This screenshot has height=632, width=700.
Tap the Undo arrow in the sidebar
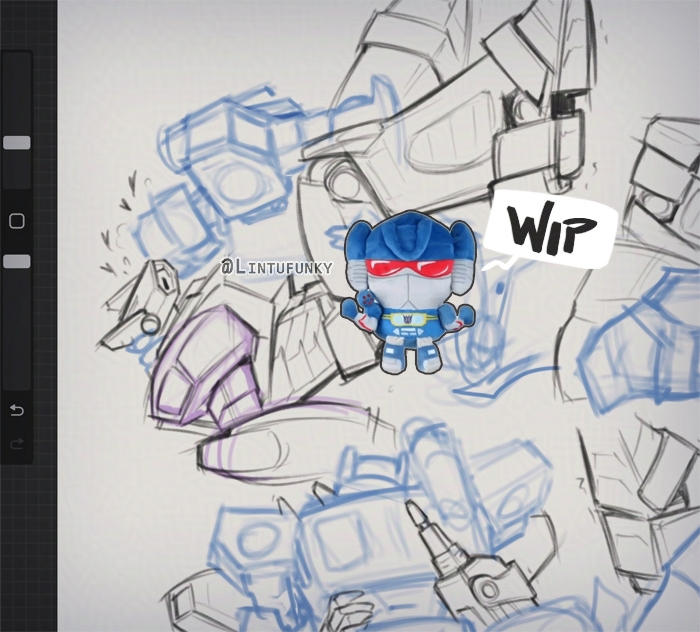click(x=17, y=410)
